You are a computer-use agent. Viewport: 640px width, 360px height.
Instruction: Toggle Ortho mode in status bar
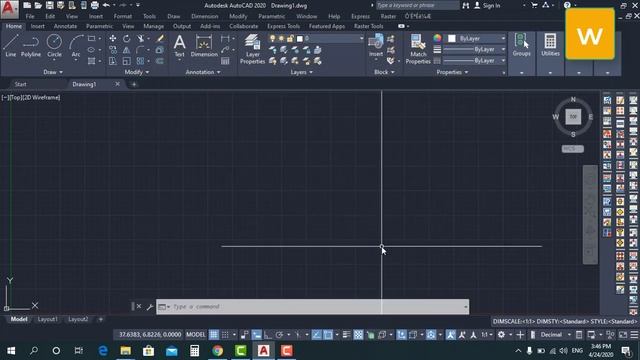268,335
